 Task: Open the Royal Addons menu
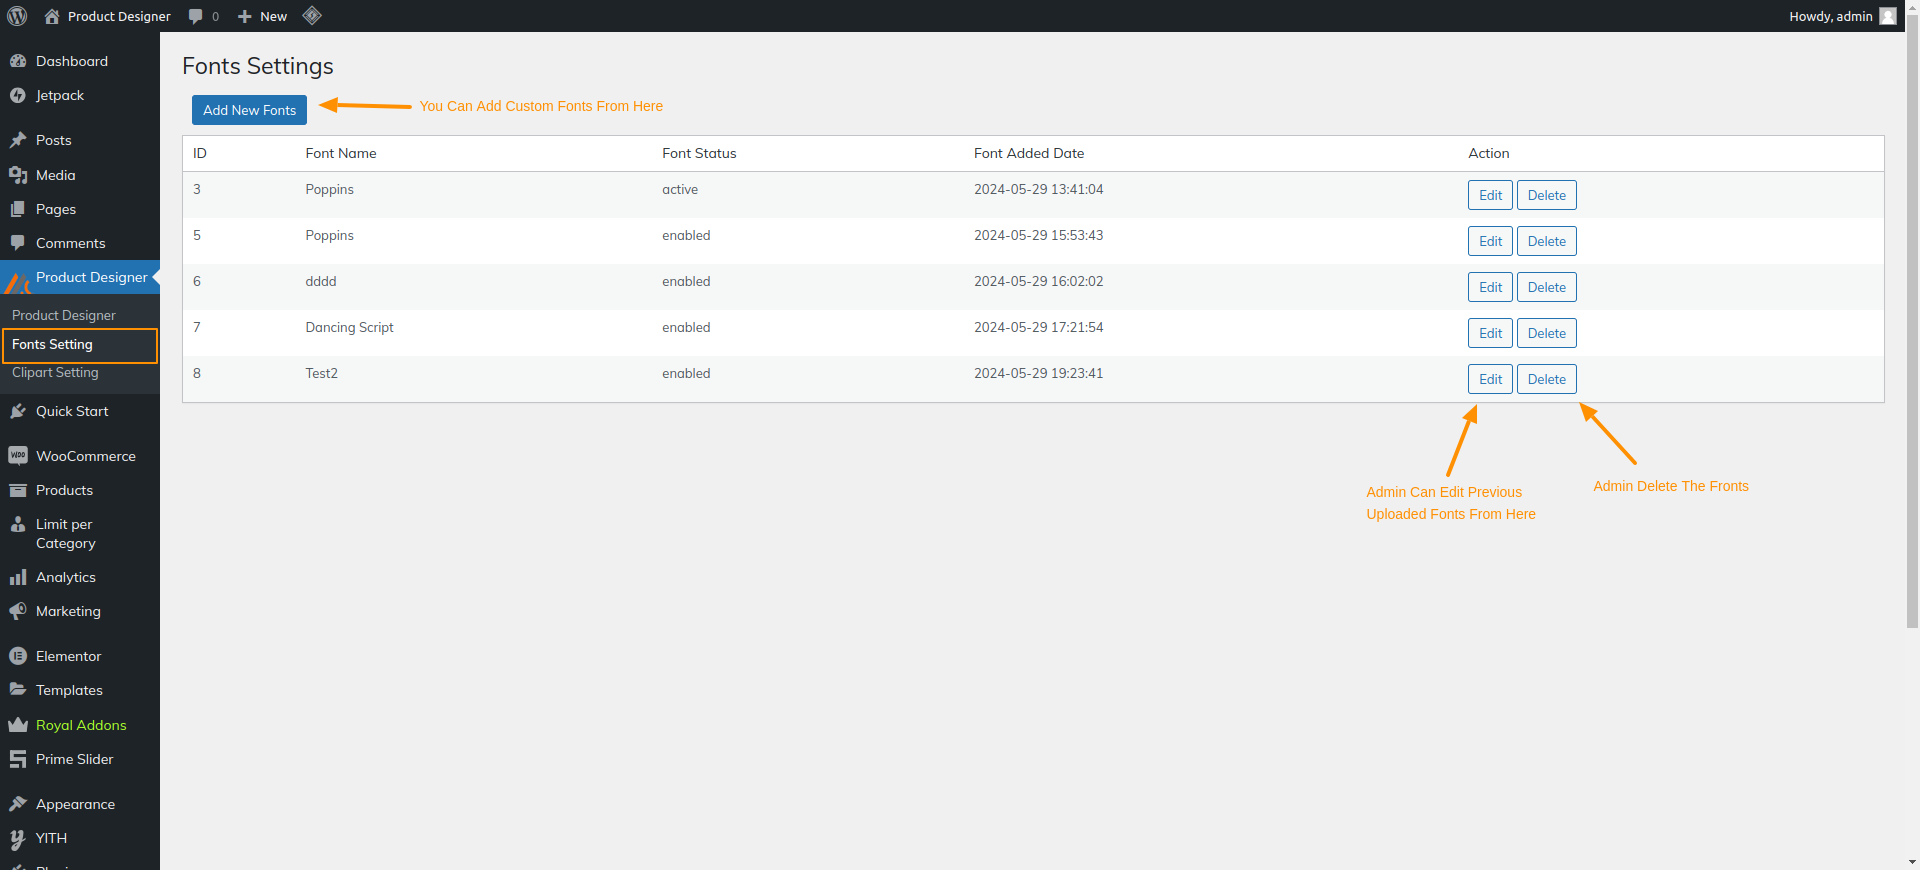pyautogui.click(x=80, y=725)
